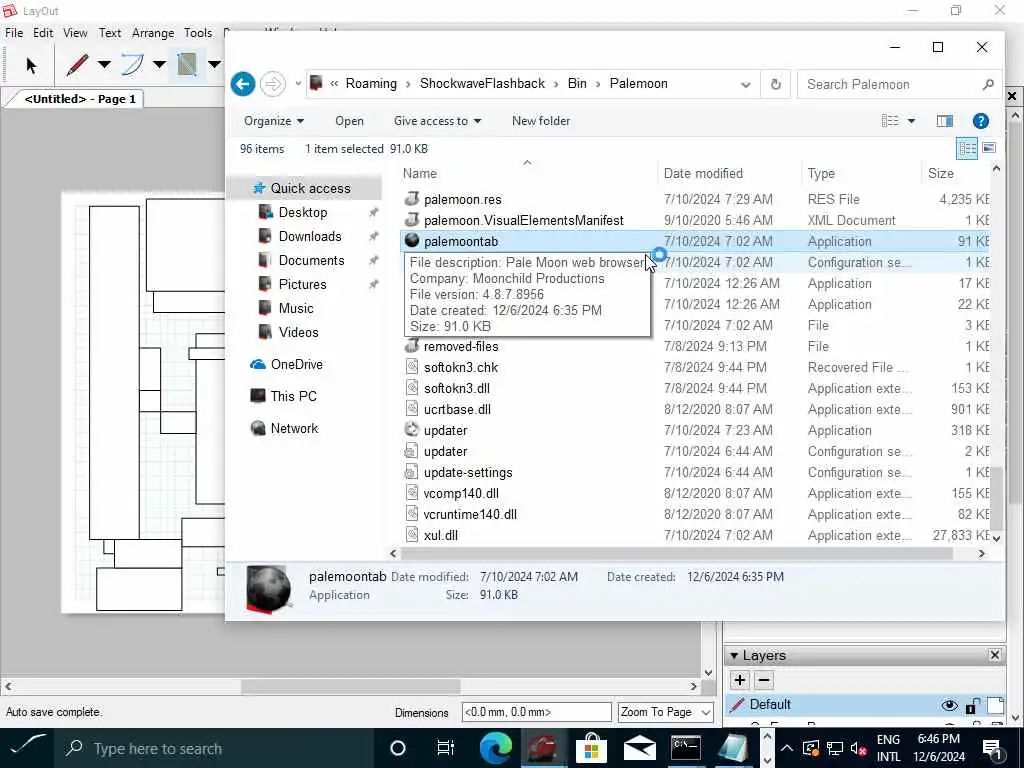Image resolution: width=1024 pixels, height=768 pixels.
Task: Open Network in navigation pane
Action: (294, 428)
